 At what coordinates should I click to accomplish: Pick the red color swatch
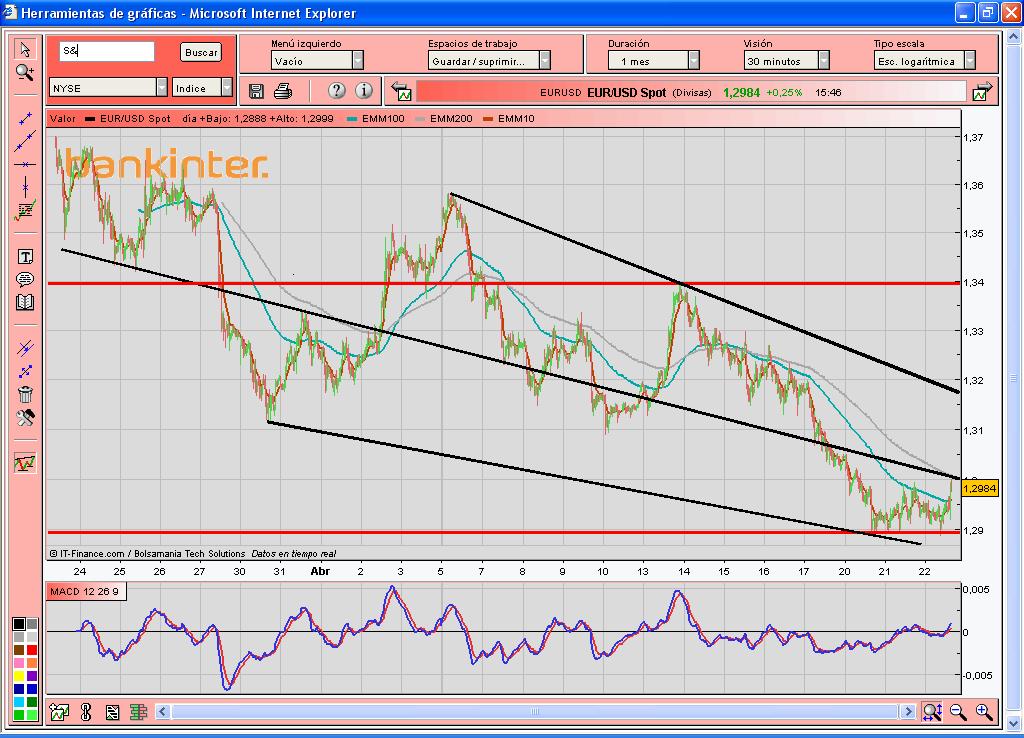pos(32,650)
